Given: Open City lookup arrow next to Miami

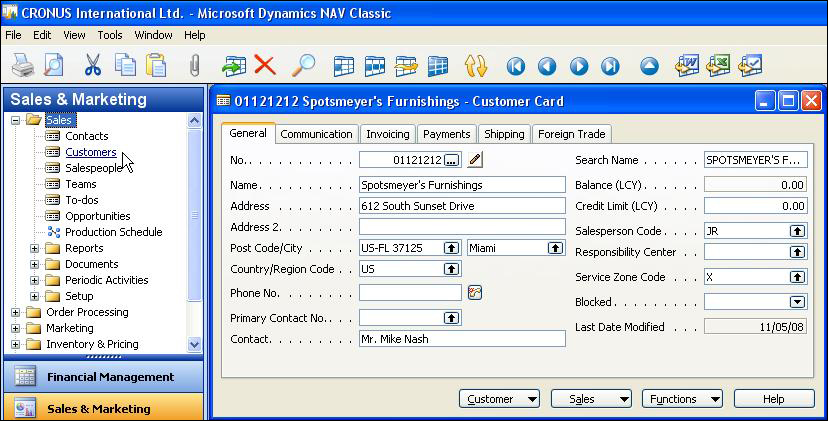Looking at the screenshot, I should [555, 248].
